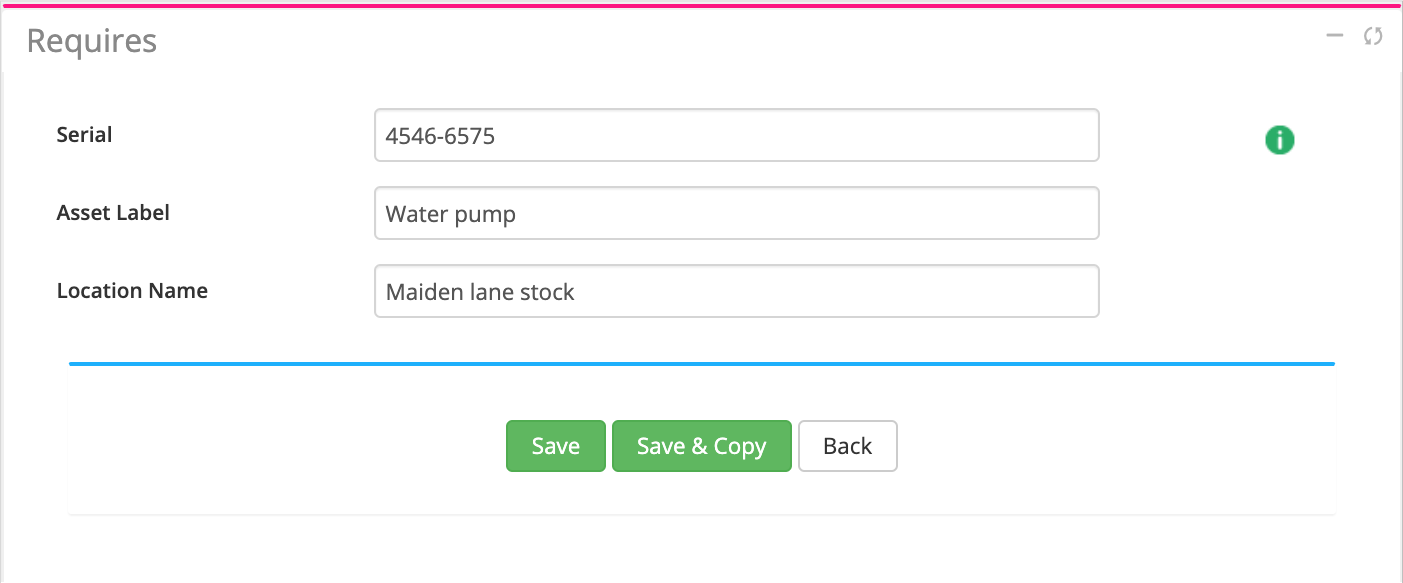Viewport: 1403px width, 583px height.
Task: Go back using the Back button
Action: coord(847,446)
